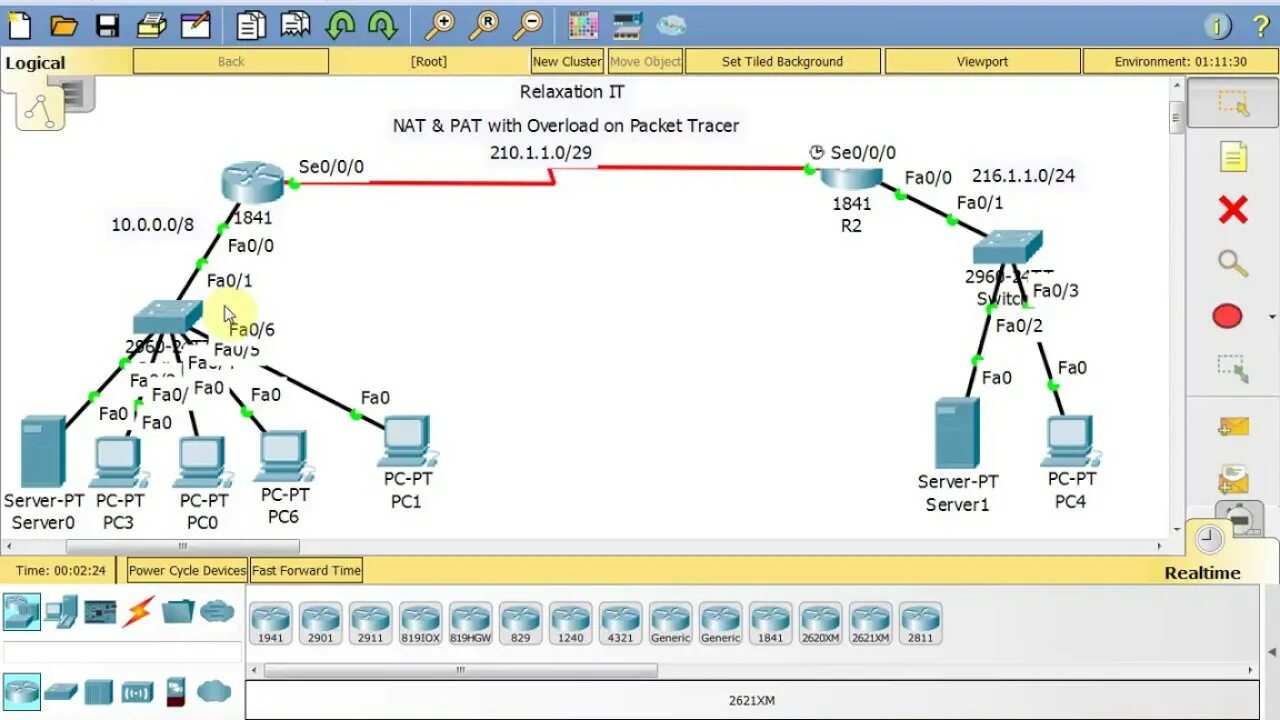Click Add Simple PDU envelope icon
This screenshot has width=1280, height=720.
1233,428
